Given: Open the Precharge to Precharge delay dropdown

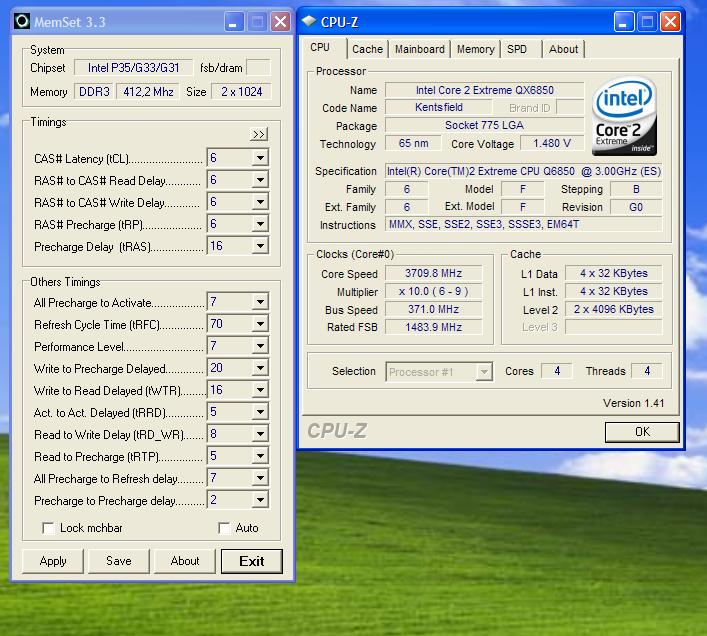Looking at the screenshot, I should point(260,500).
